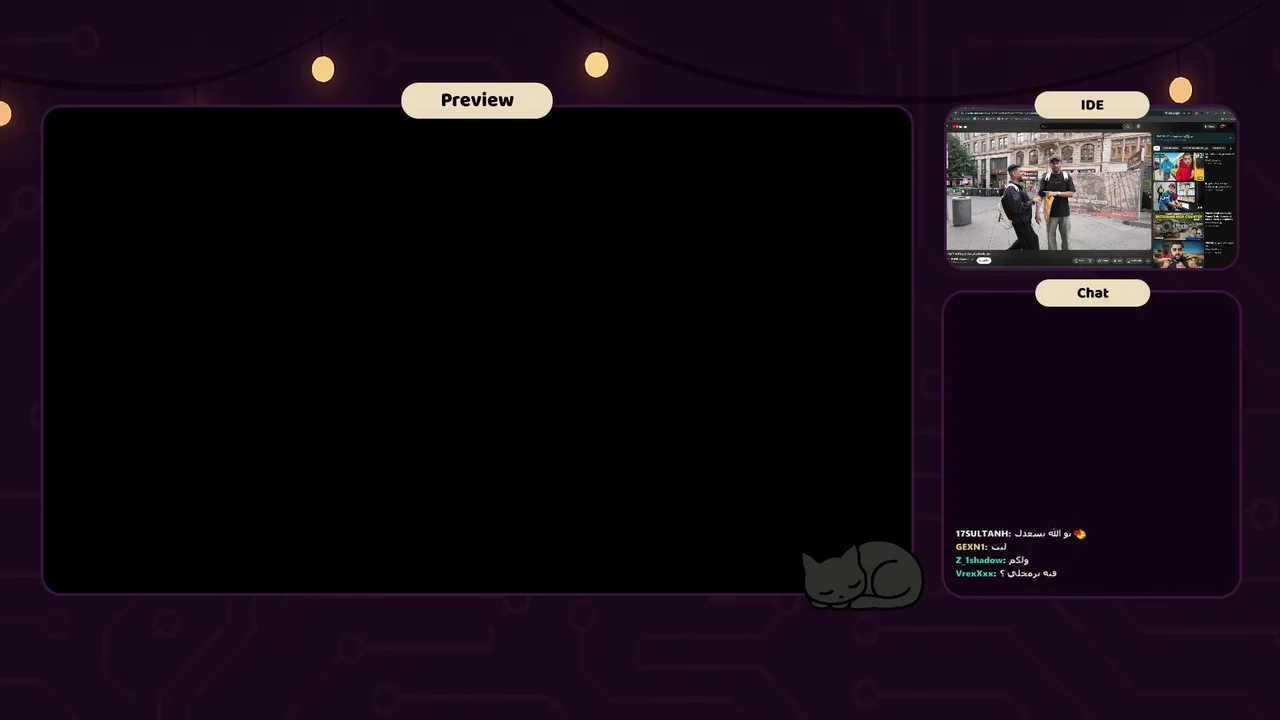Click username GEXN1 in chat
The width and height of the screenshot is (1280, 720).
tap(971, 547)
